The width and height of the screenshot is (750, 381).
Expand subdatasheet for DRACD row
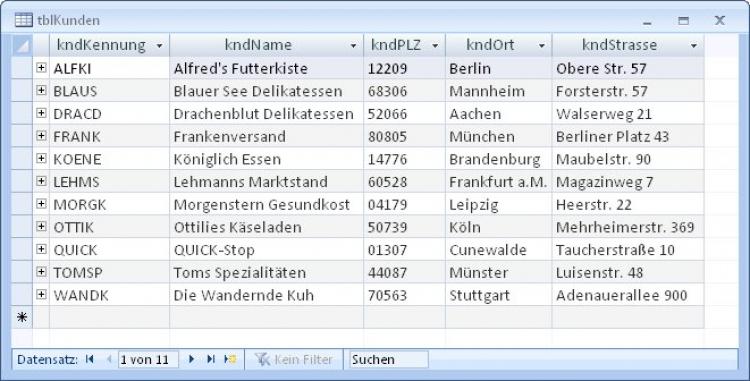pos(41,113)
